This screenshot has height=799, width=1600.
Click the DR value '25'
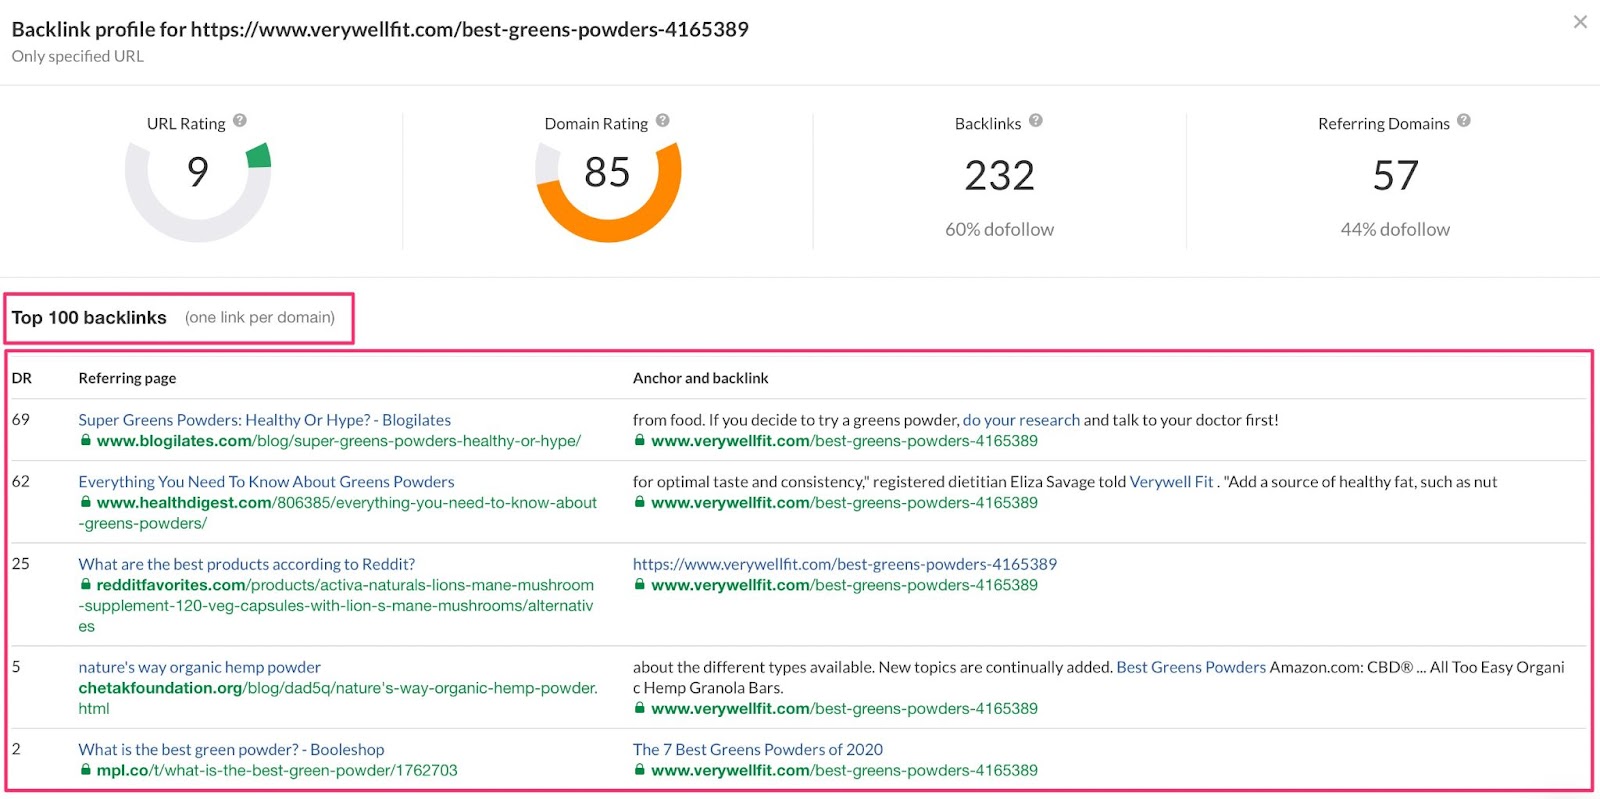coord(21,563)
